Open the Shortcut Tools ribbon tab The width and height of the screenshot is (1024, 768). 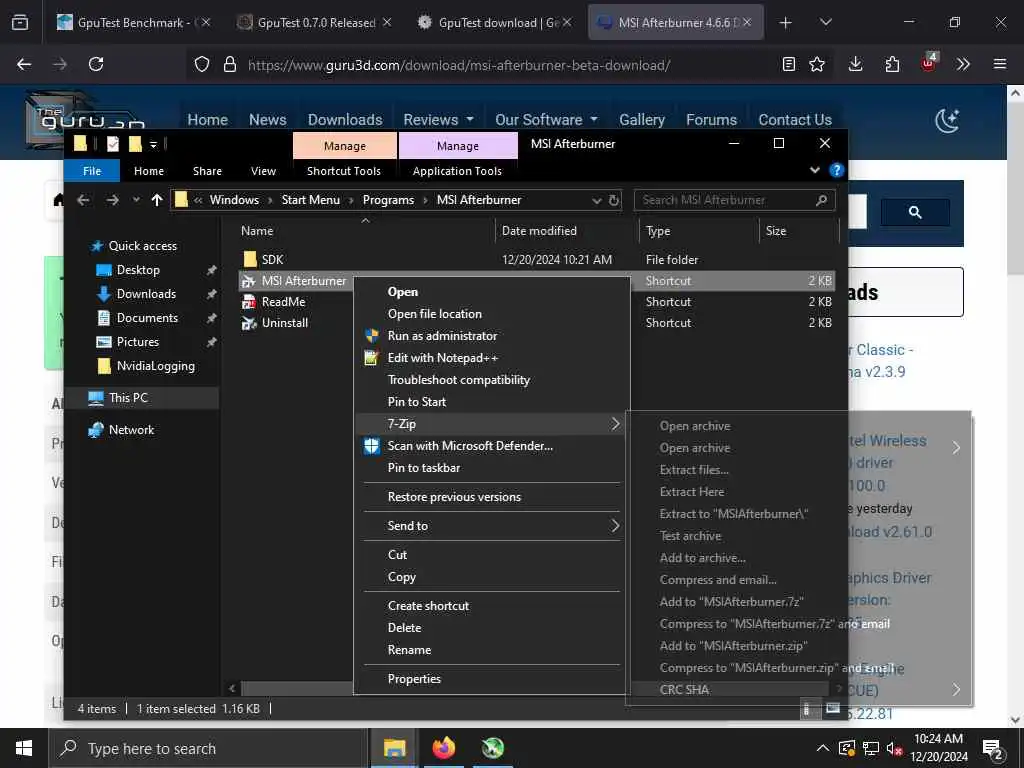point(344,171)
